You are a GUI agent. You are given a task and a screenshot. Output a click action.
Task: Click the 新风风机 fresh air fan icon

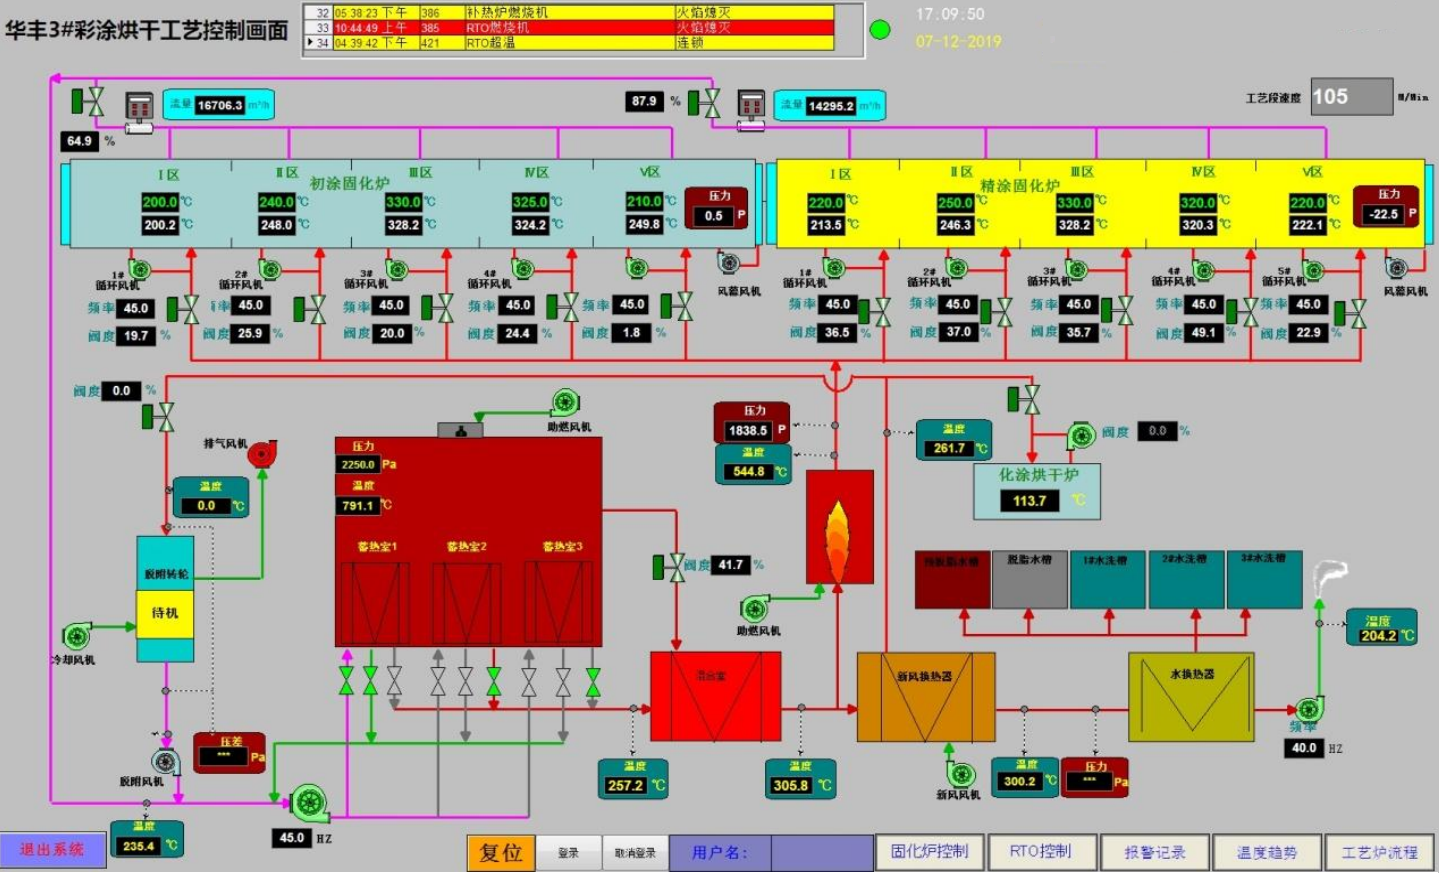coord(961,775)
